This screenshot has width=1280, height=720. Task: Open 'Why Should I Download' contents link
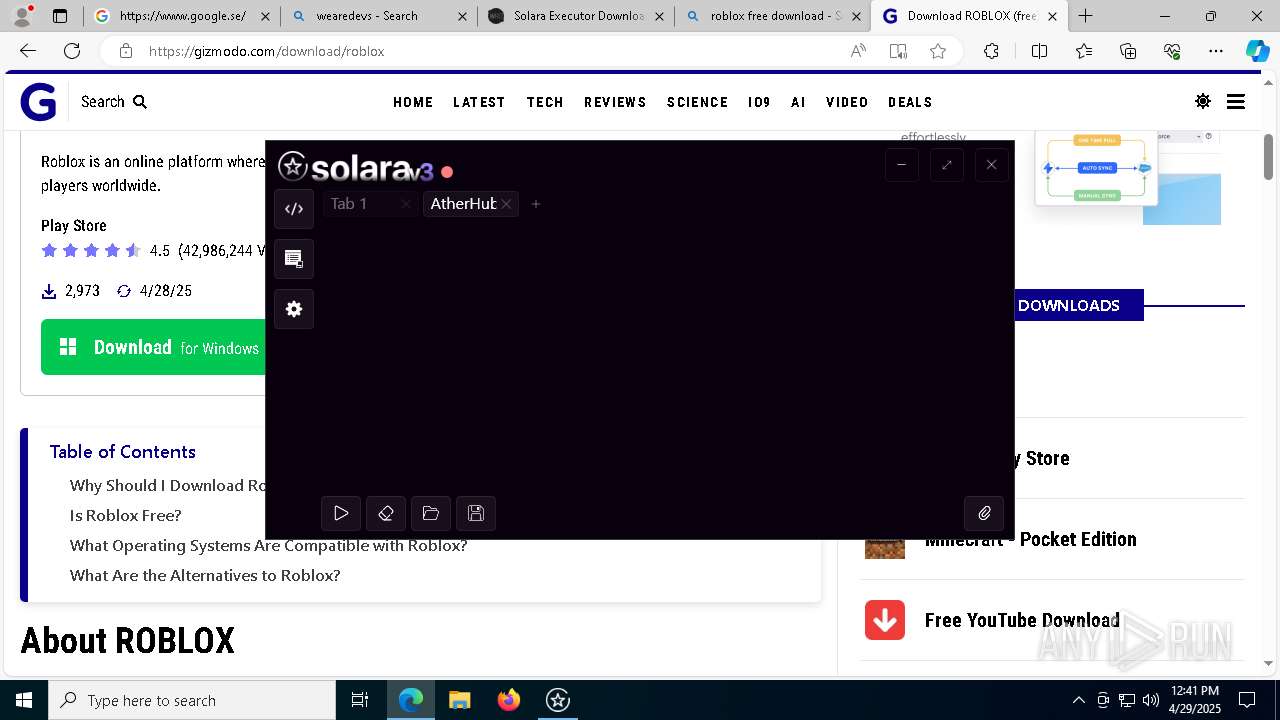167,485
